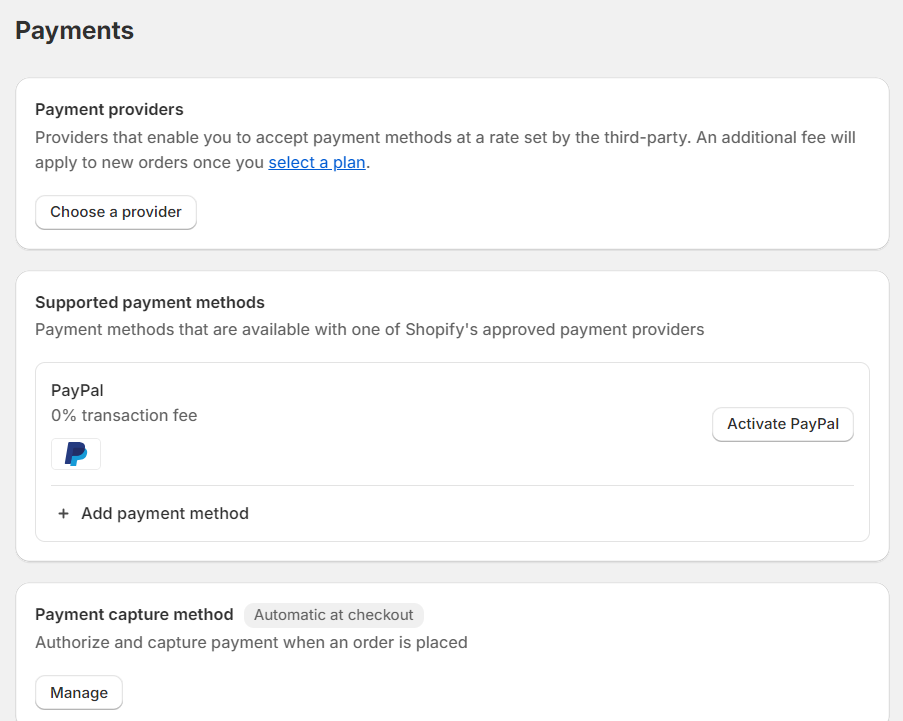Click the plus icon beside Add payment method
Viewport: 903px width, 721px height.
click(63, 513)
